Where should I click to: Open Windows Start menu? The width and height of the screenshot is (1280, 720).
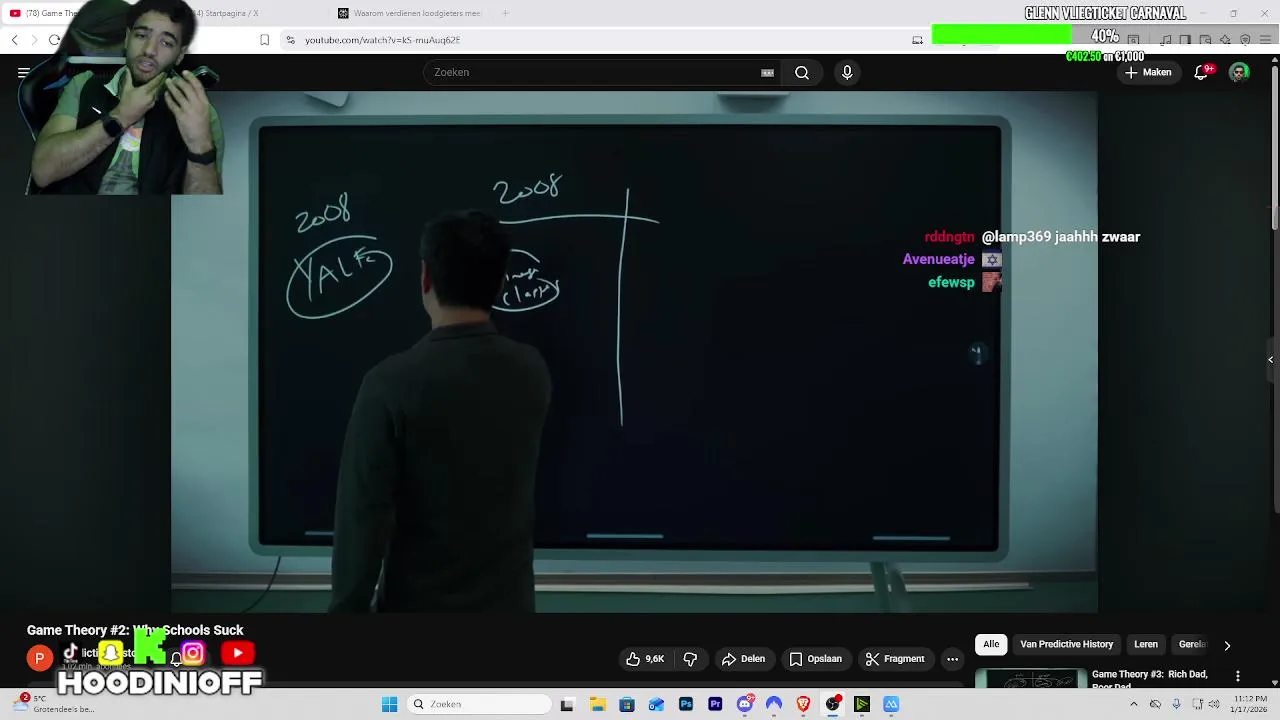point(389,704)
